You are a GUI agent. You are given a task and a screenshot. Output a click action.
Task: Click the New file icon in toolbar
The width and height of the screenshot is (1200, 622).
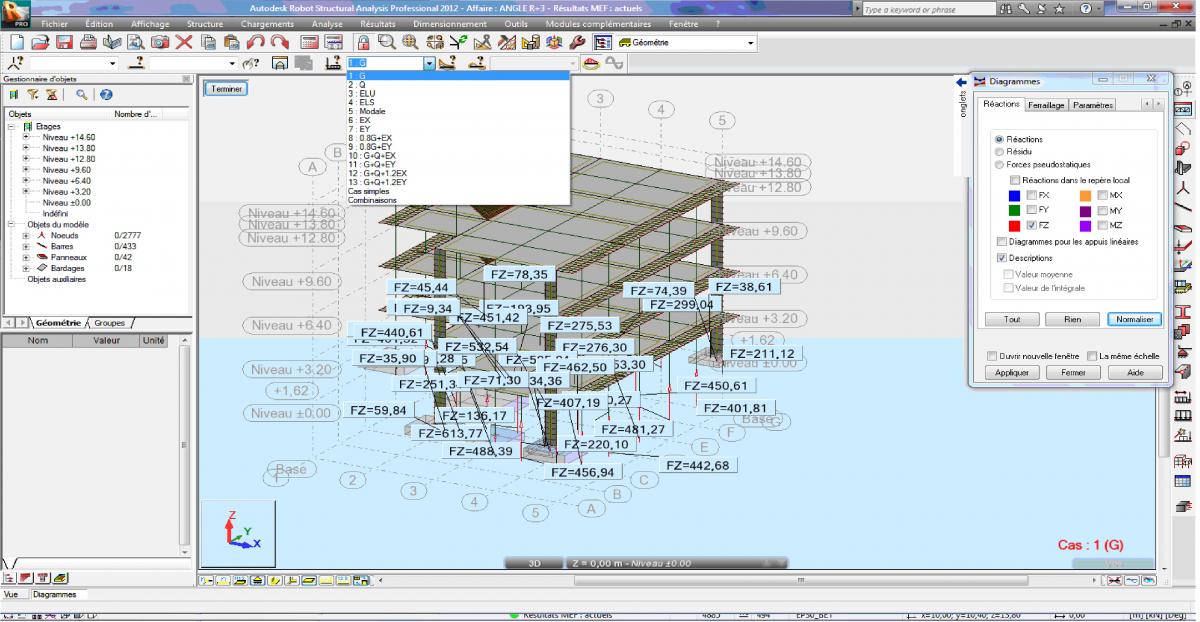16,43
